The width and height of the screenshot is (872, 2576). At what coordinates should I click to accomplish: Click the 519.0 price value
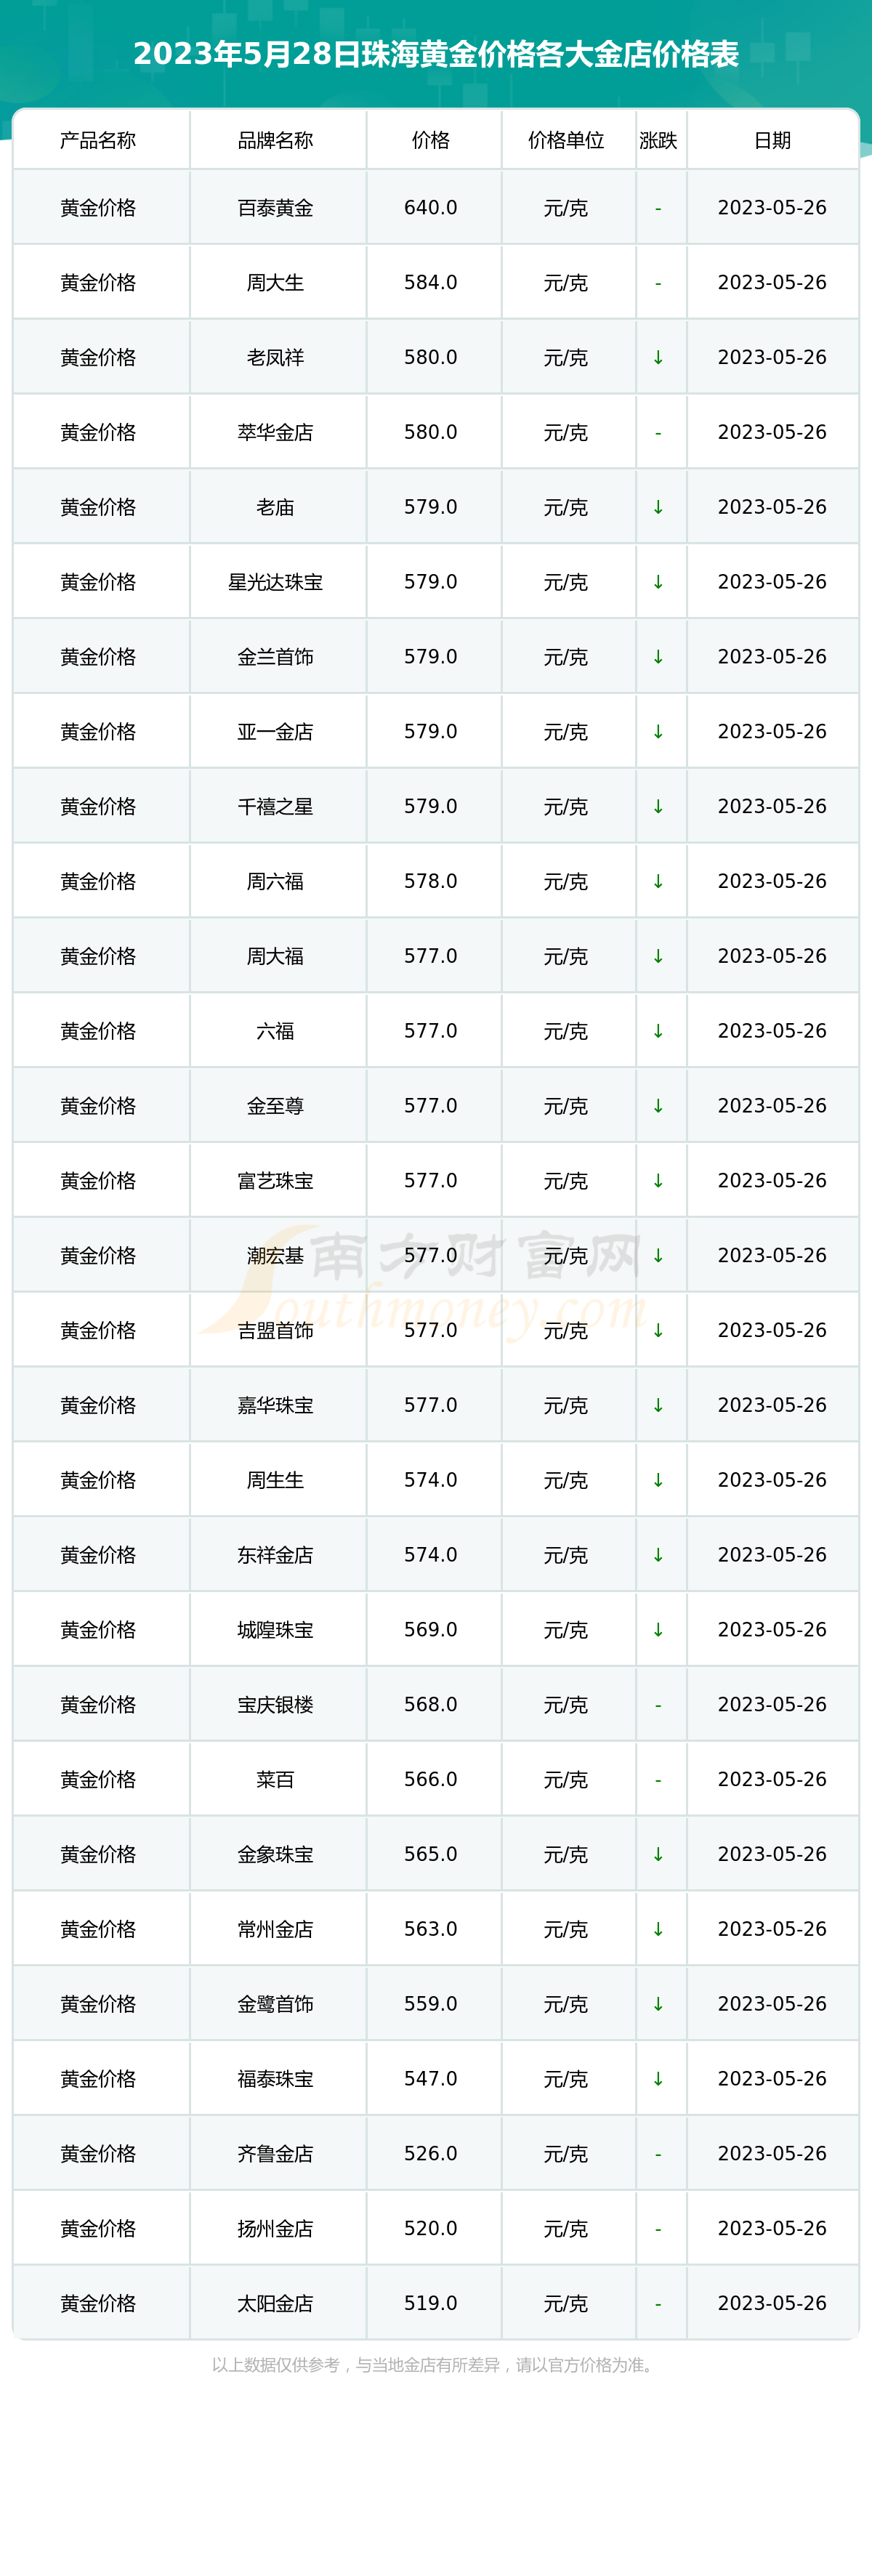[x=431, y=2304]
